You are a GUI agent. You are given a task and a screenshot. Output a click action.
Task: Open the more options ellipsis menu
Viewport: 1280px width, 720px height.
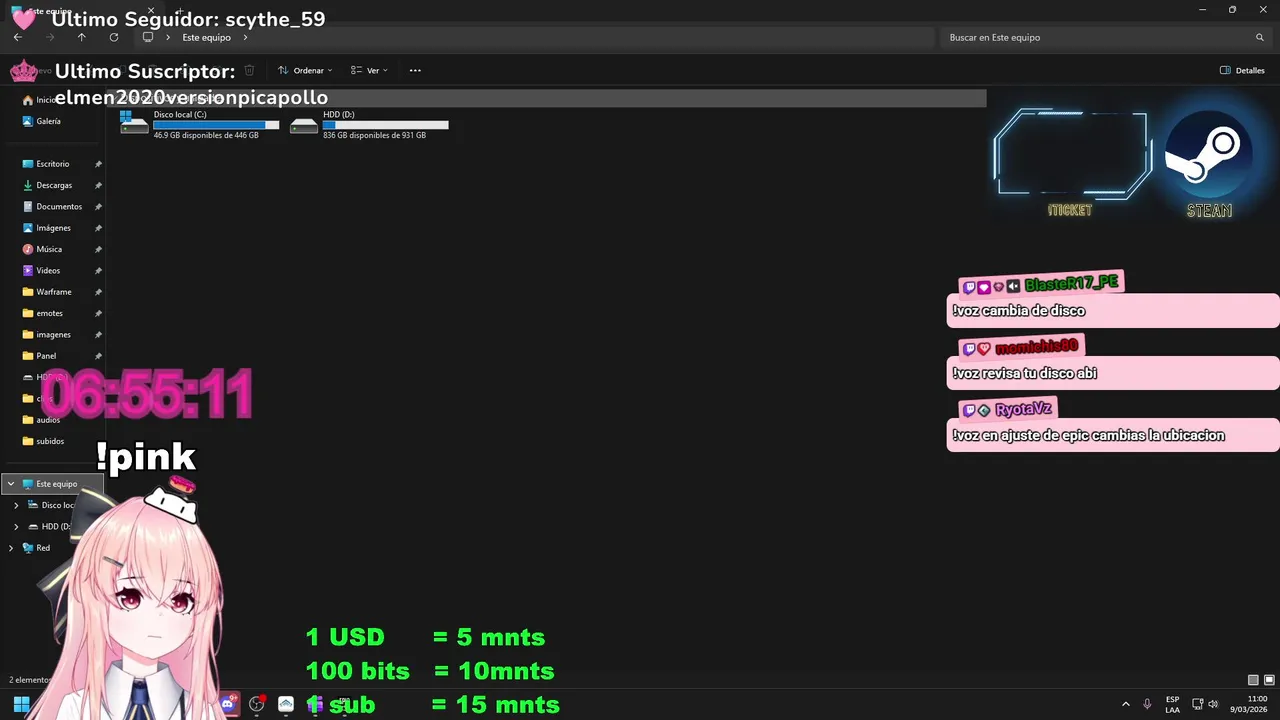pyautogui.click(x=415, y=70)
